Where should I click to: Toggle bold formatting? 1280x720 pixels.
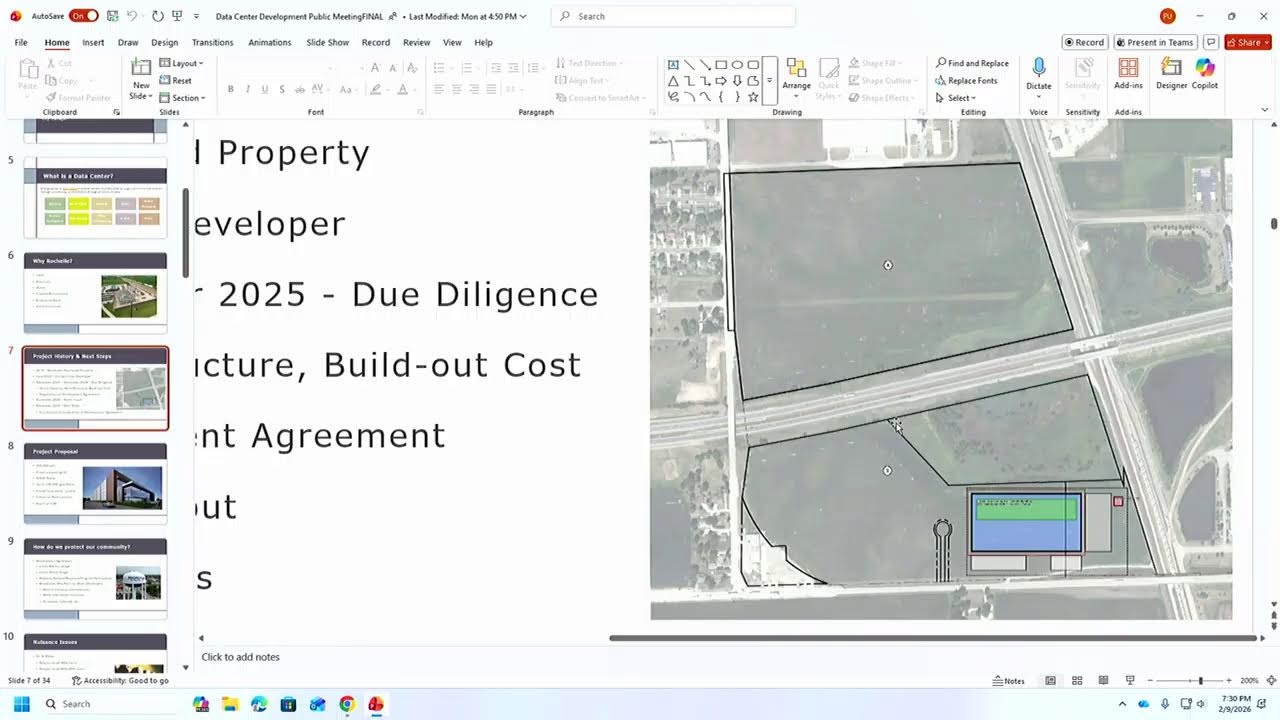coord(230,89)
